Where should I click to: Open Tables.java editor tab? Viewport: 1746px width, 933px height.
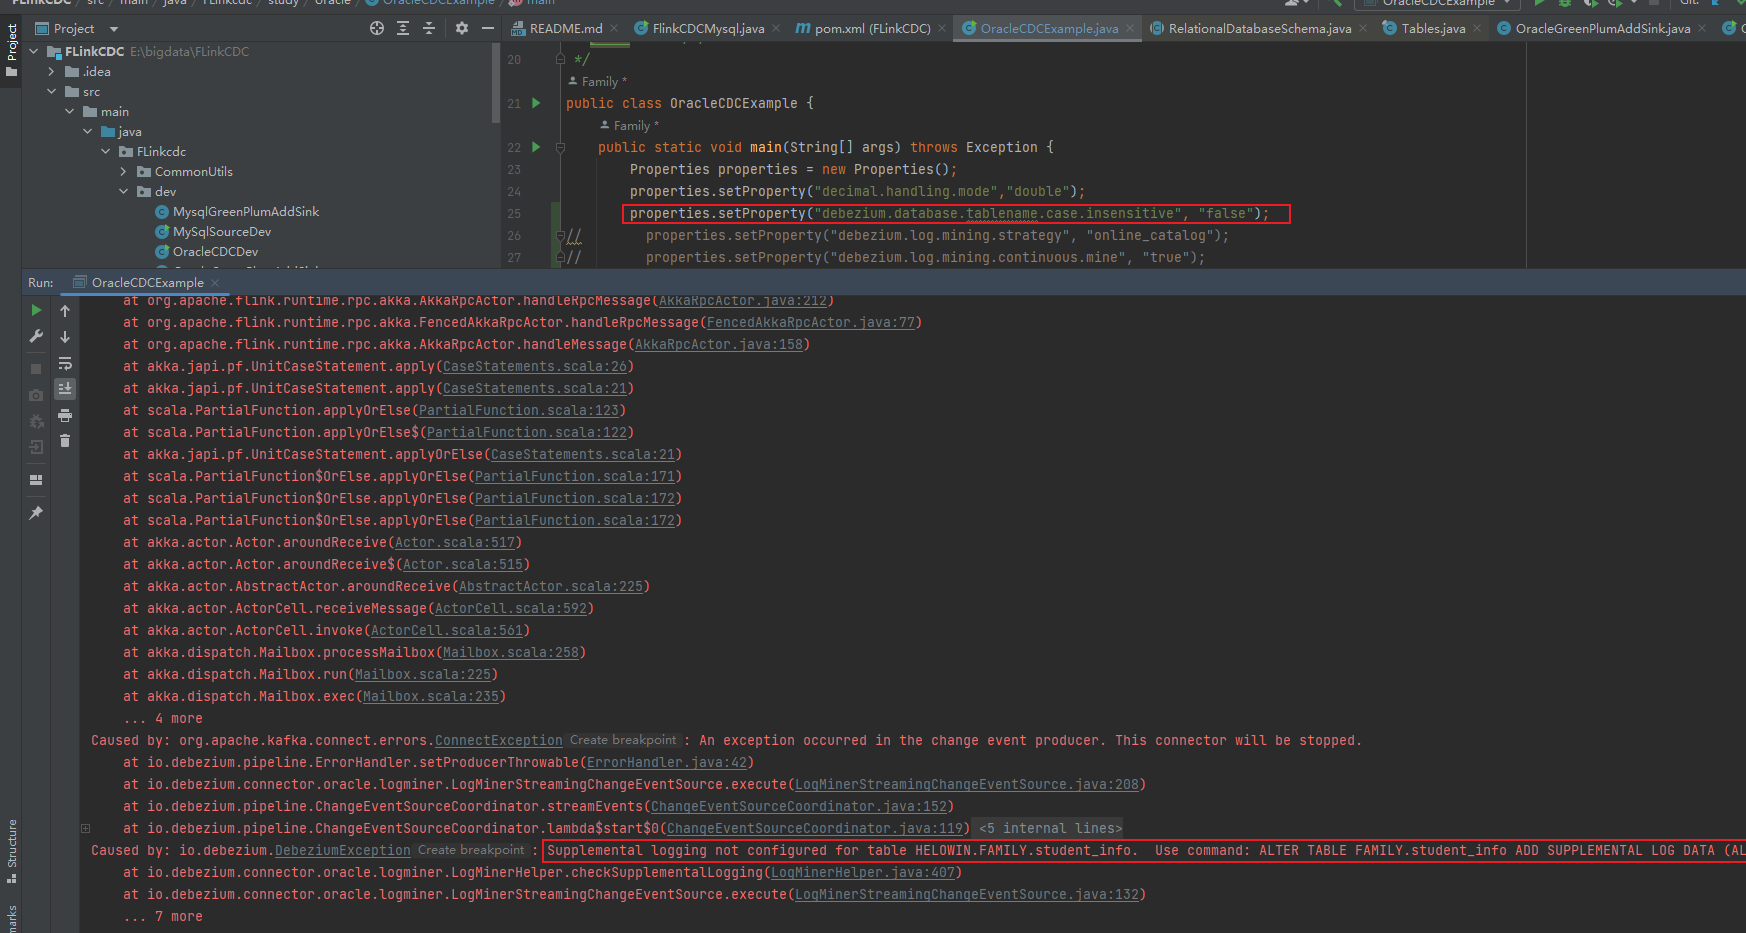(1433, 28)
